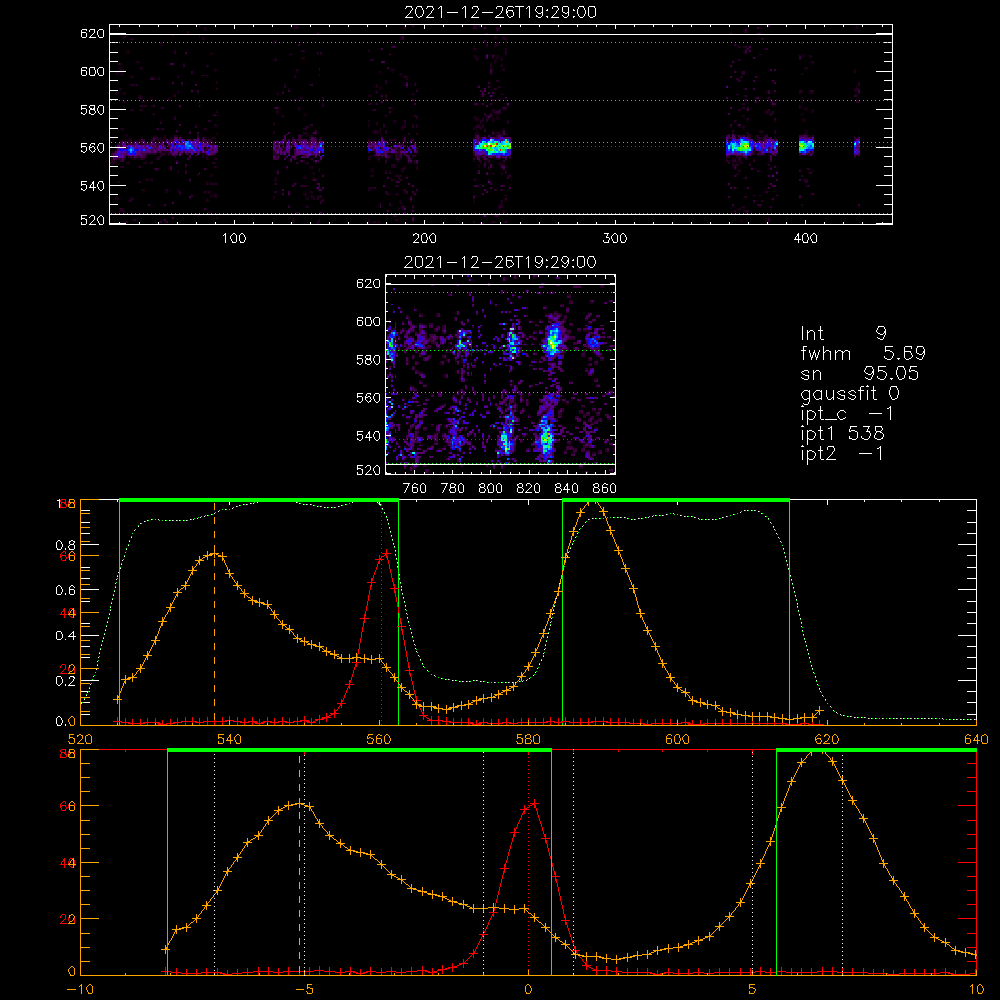Click y-axis label 600 on top spectrogram
Viewport: 1000px width, 1000px height.
coord(92,71)
